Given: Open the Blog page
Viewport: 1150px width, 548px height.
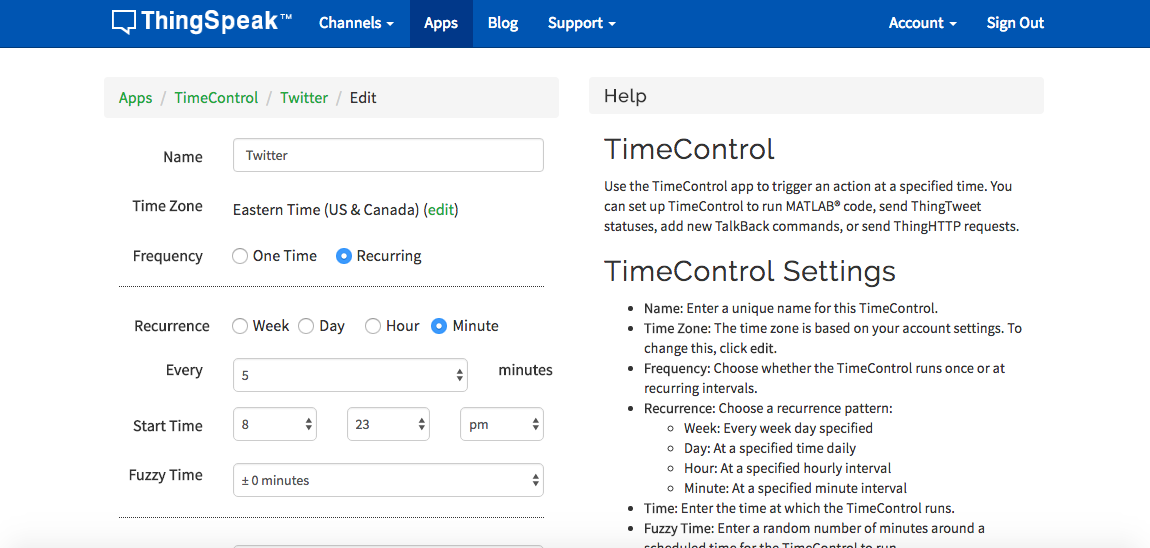Looking at the screenshot, I should [x=503, y=23].
